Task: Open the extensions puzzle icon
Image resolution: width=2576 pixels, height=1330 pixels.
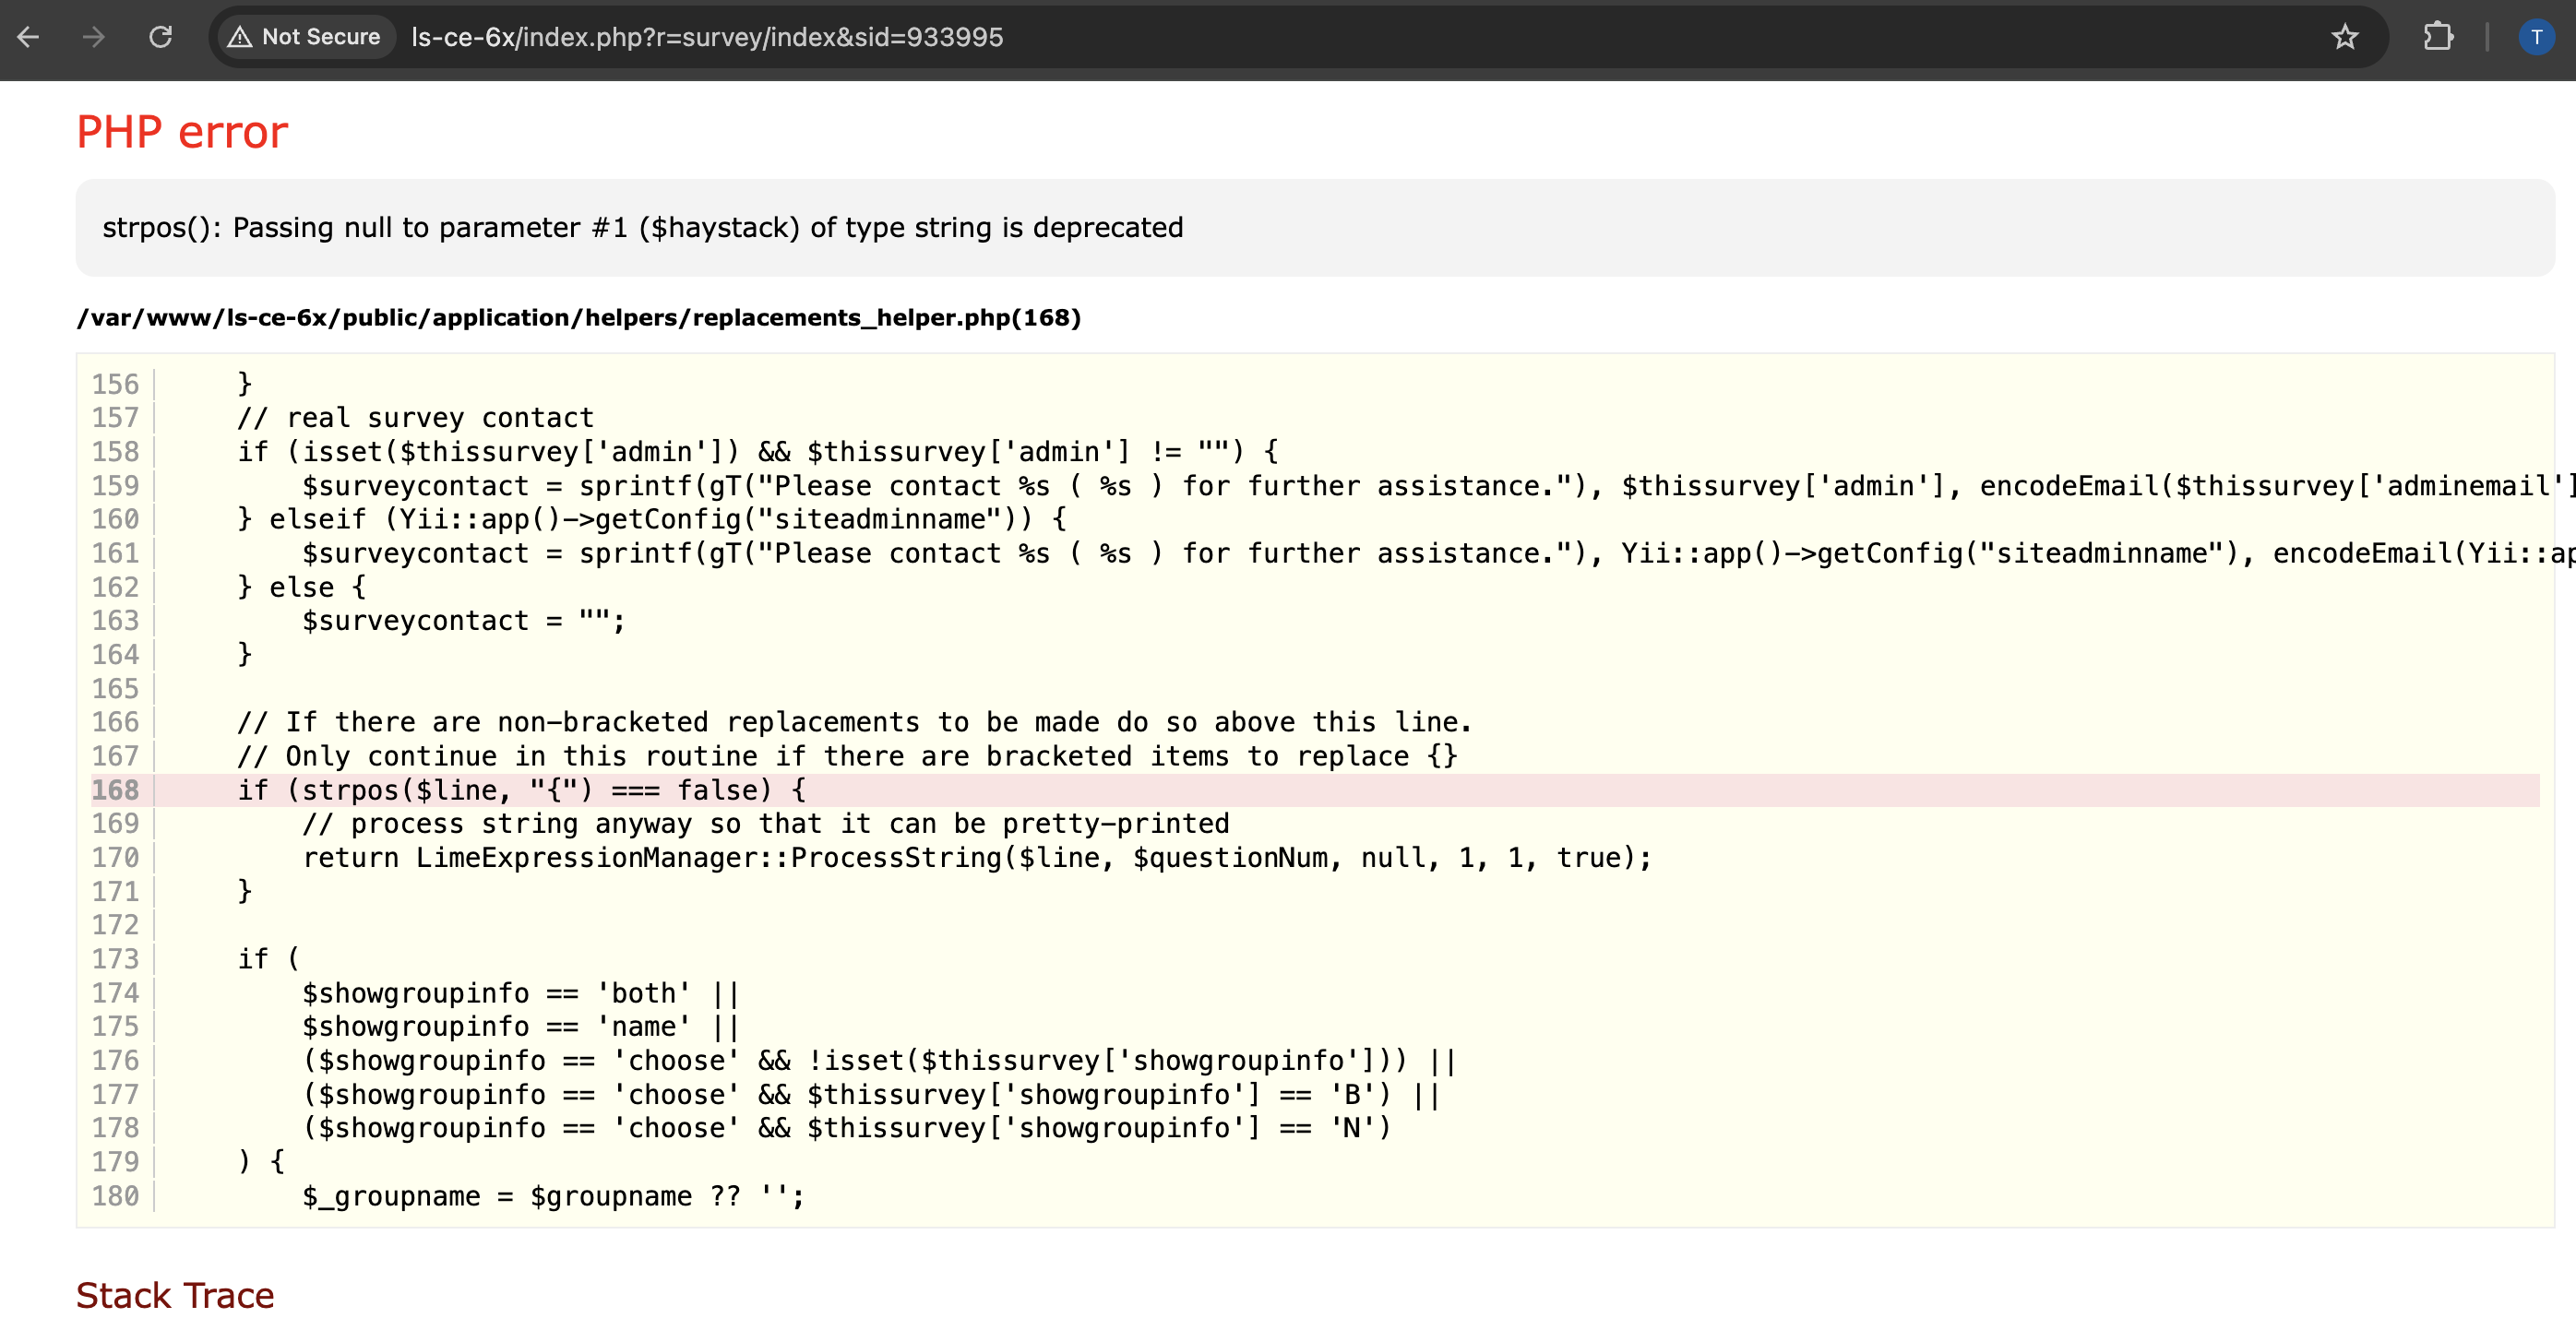Action: coord(2438,37)
